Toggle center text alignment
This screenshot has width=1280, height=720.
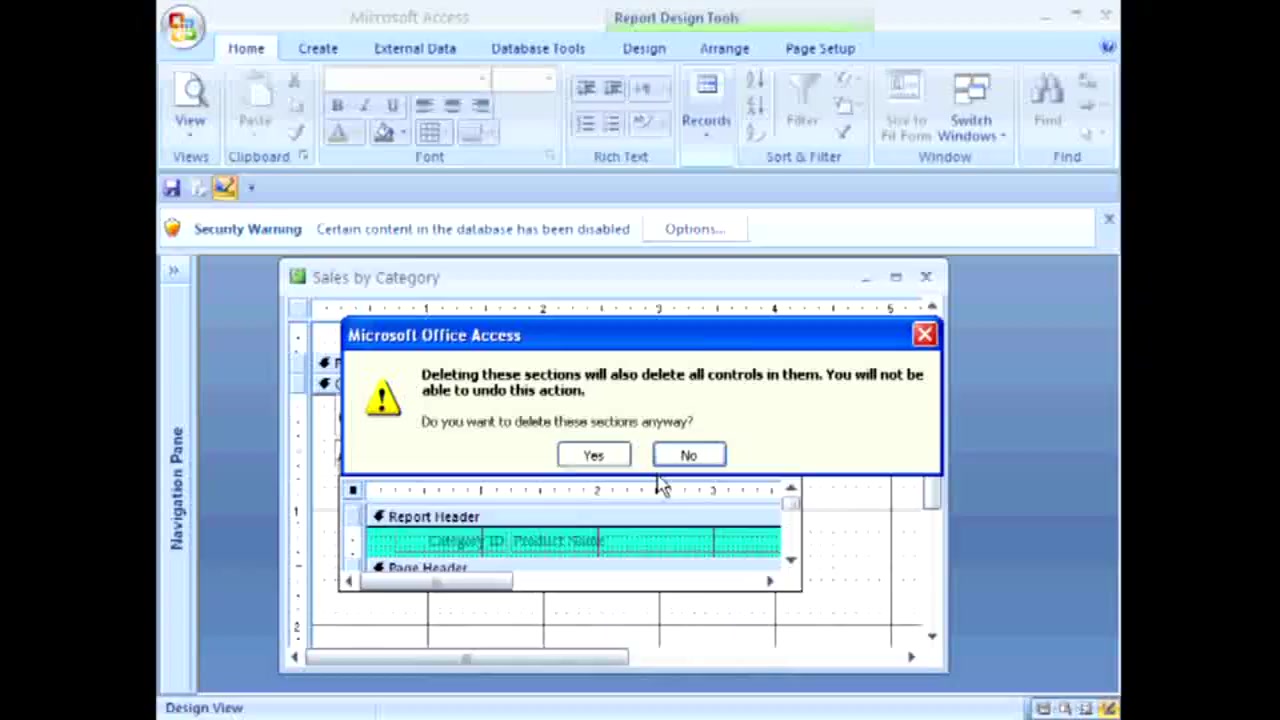click(452, 105)
